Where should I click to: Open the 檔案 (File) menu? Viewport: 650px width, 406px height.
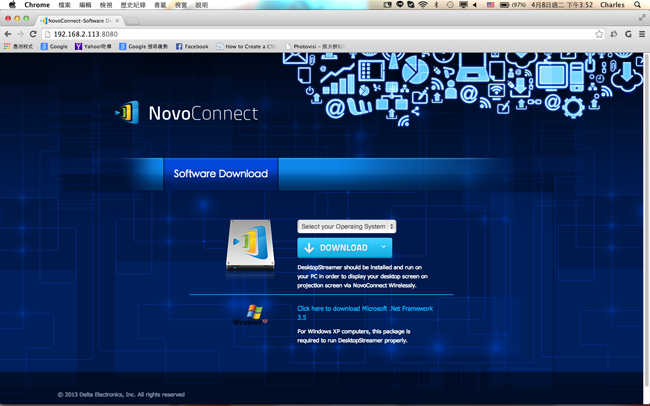click(64, 5)
